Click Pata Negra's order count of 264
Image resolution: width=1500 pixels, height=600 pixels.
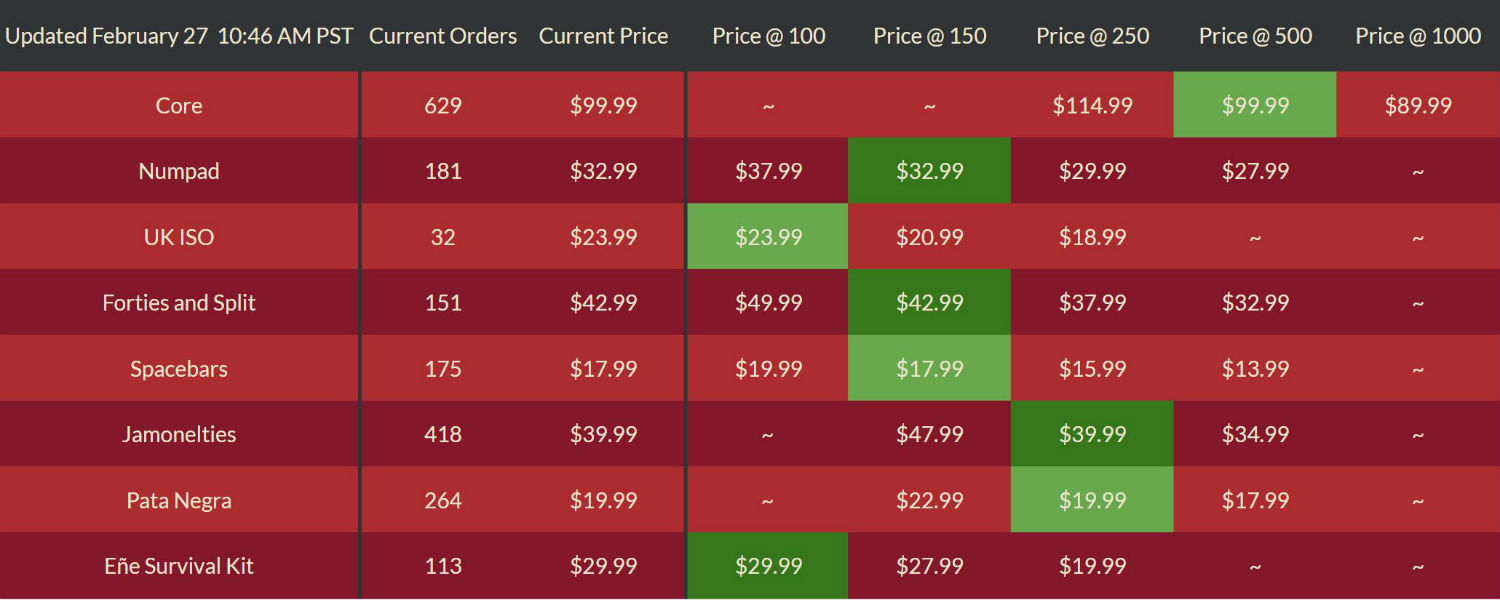[x=443, y=500]
